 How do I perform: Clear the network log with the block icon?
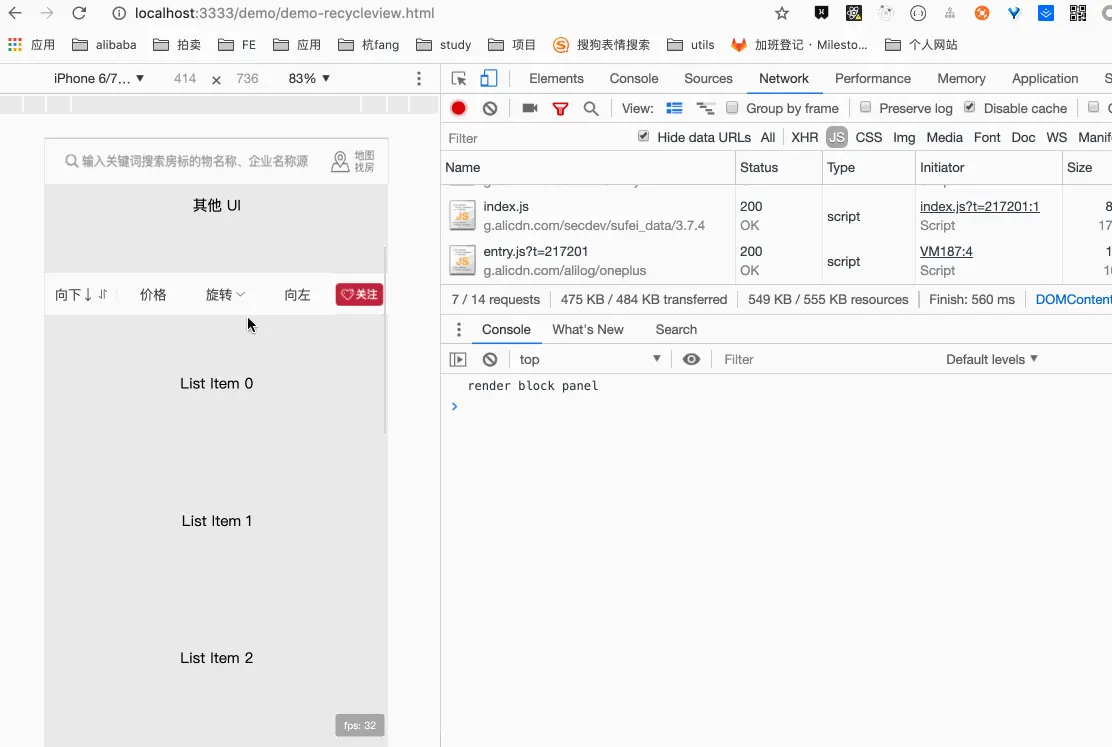pyautogui.click(x=490, y=109)
